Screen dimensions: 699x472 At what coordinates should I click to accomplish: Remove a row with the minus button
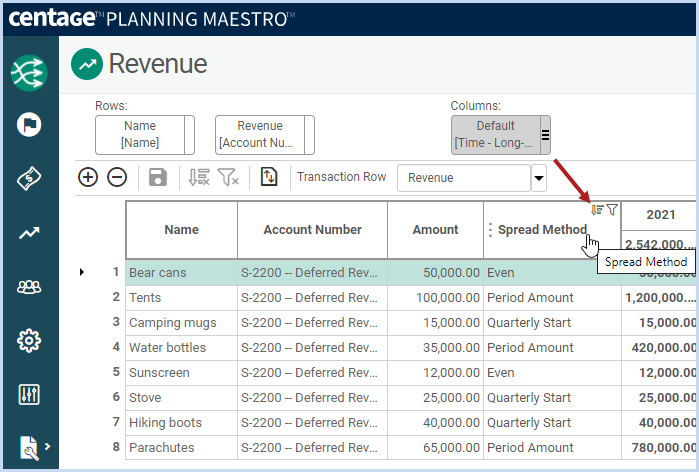click(x=117, y=177)
